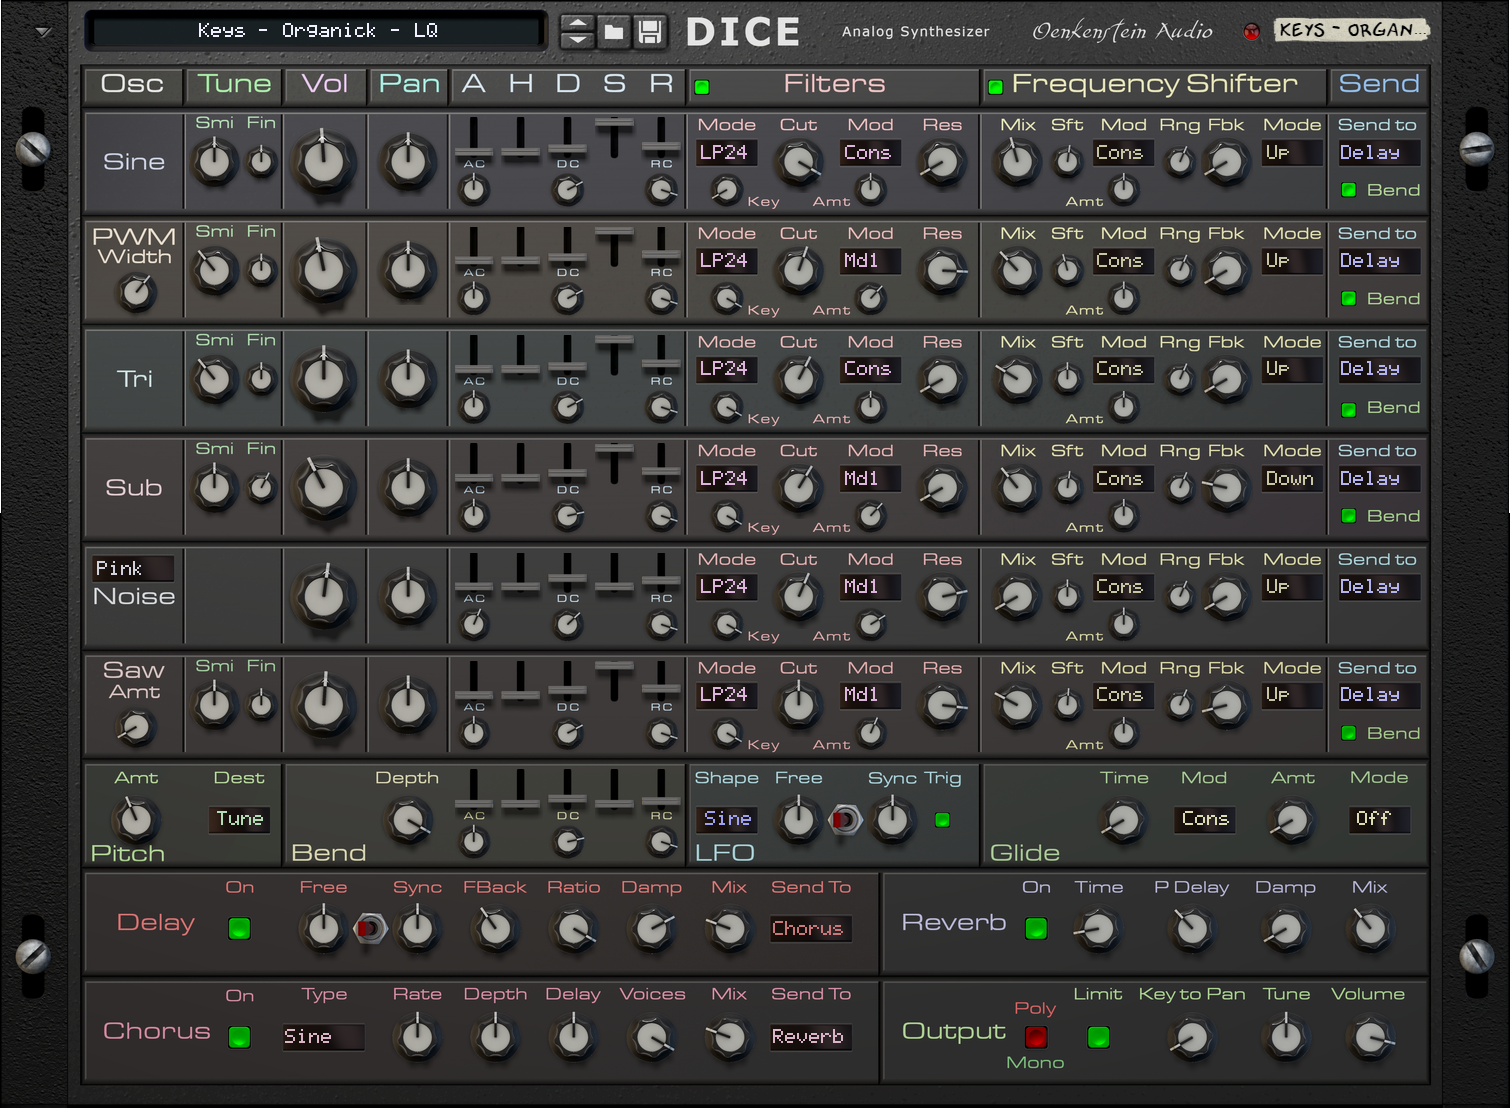Click the Glide Time knob
Viewport: 1510px width, 1108px height.
coord(1122,821)
